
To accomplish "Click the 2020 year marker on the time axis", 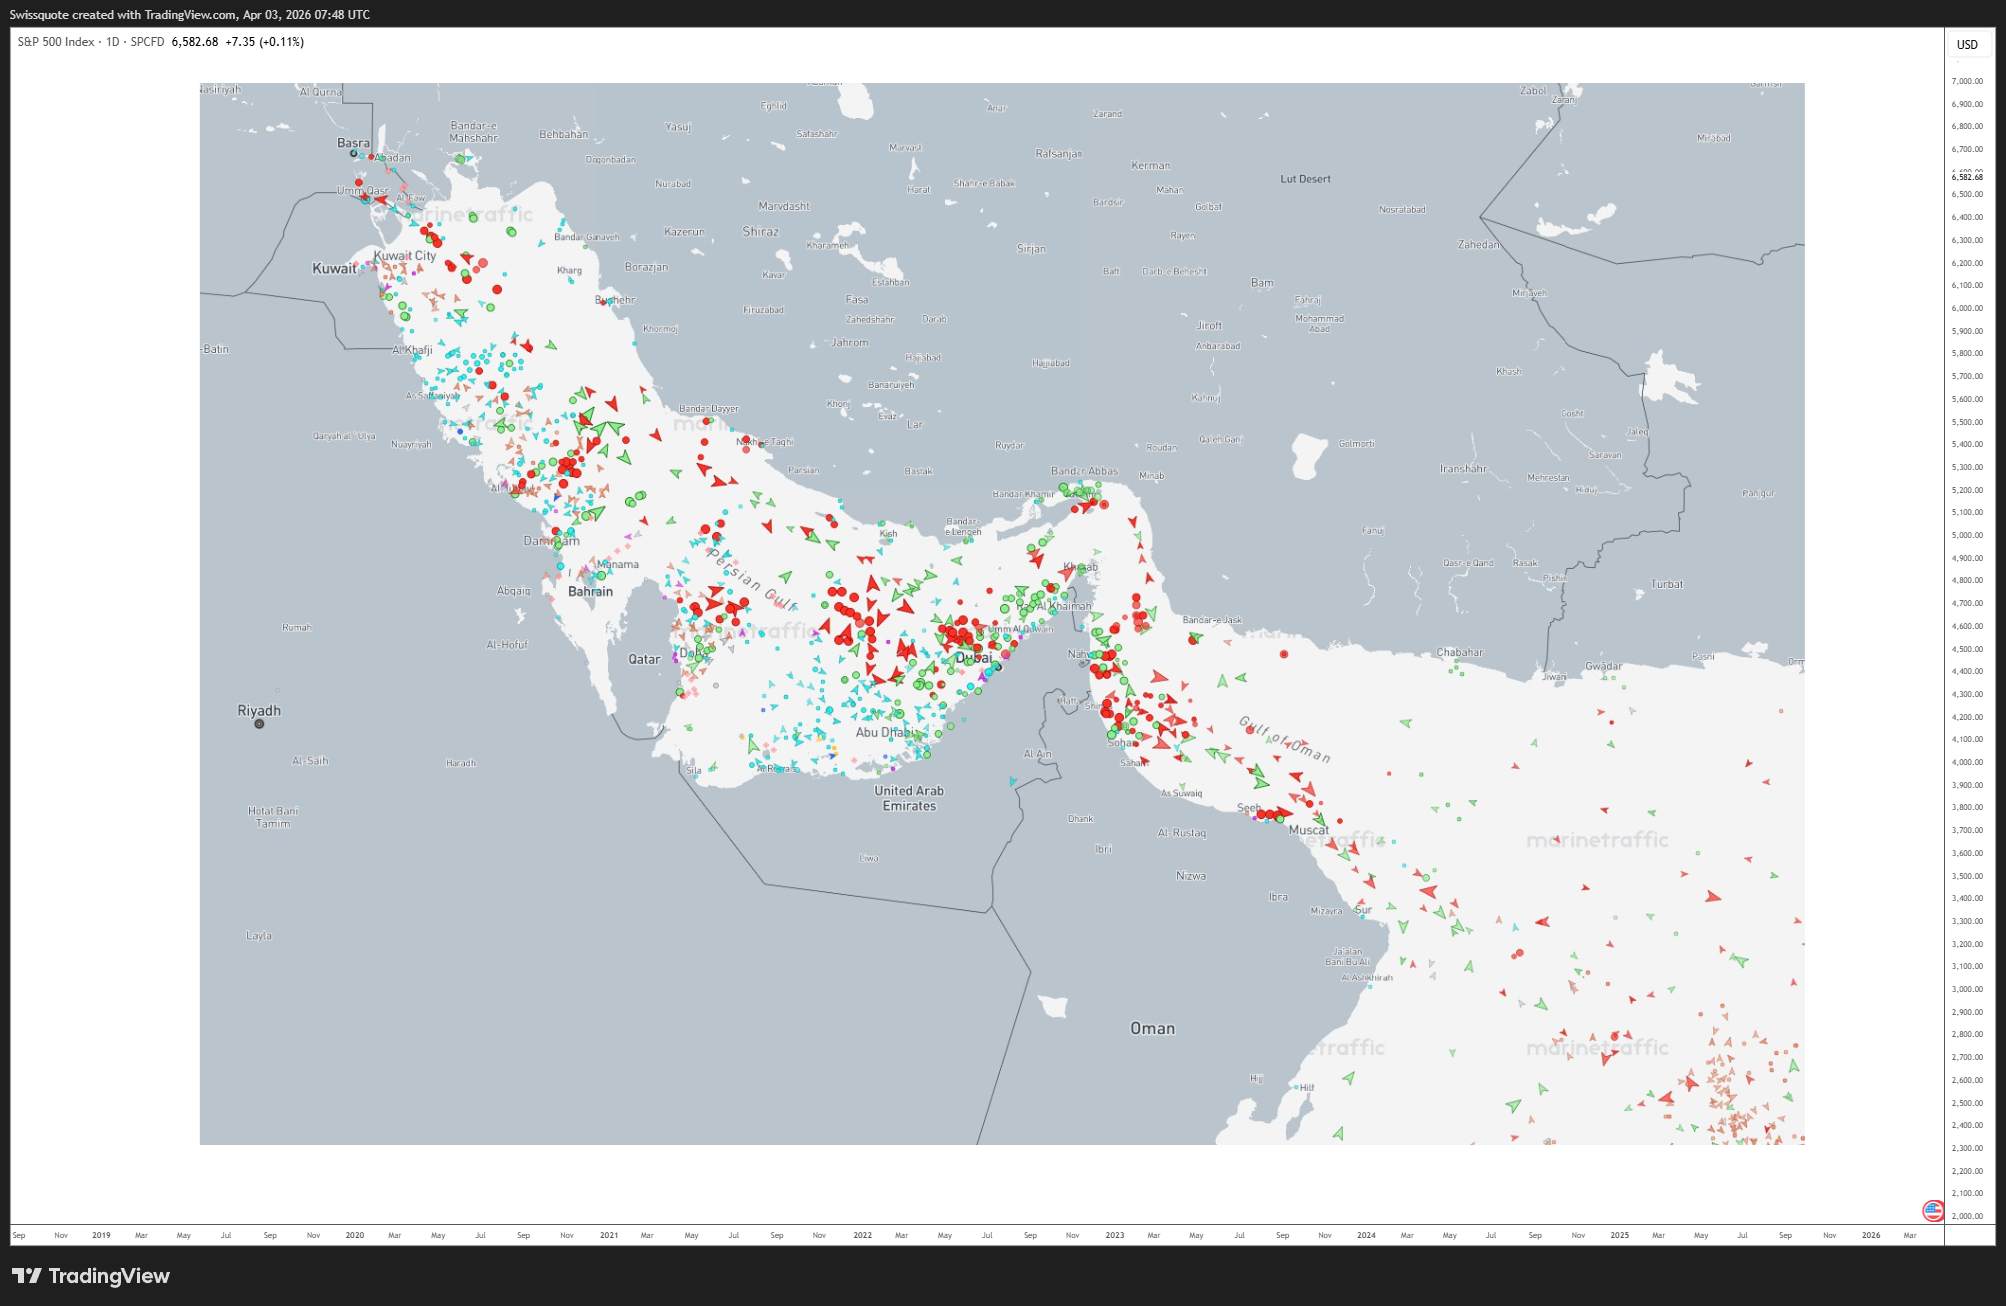I will (x=355, y=1235).
